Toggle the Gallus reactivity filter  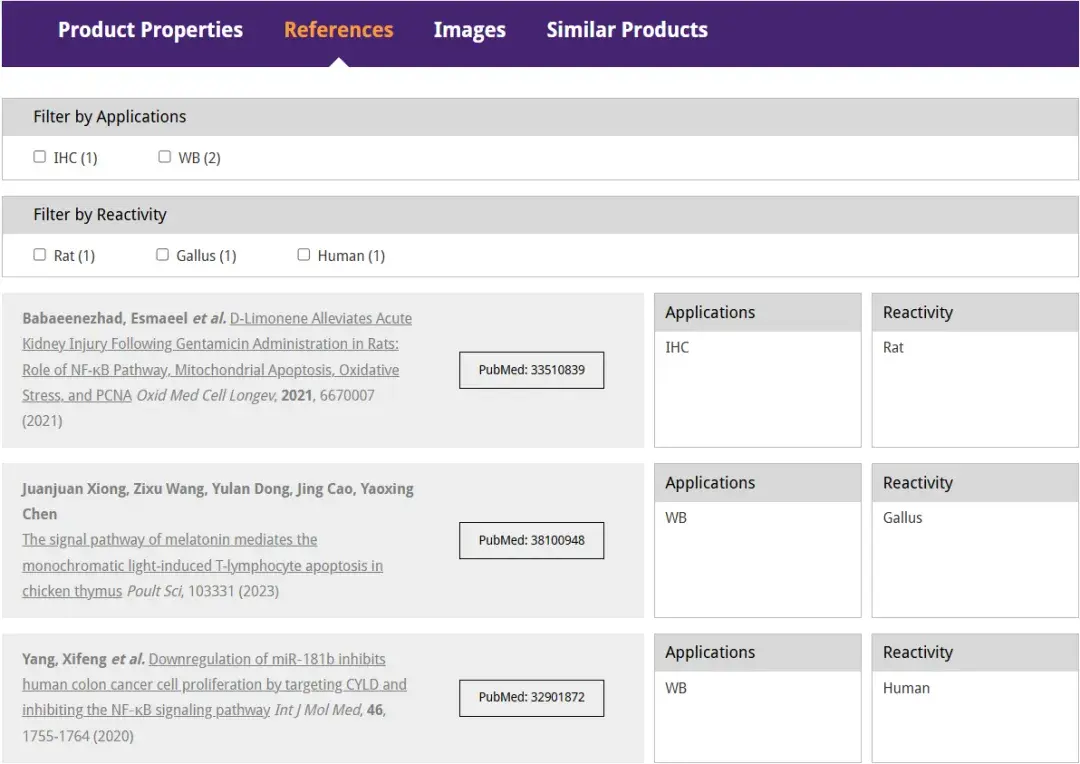coord(163,255)
